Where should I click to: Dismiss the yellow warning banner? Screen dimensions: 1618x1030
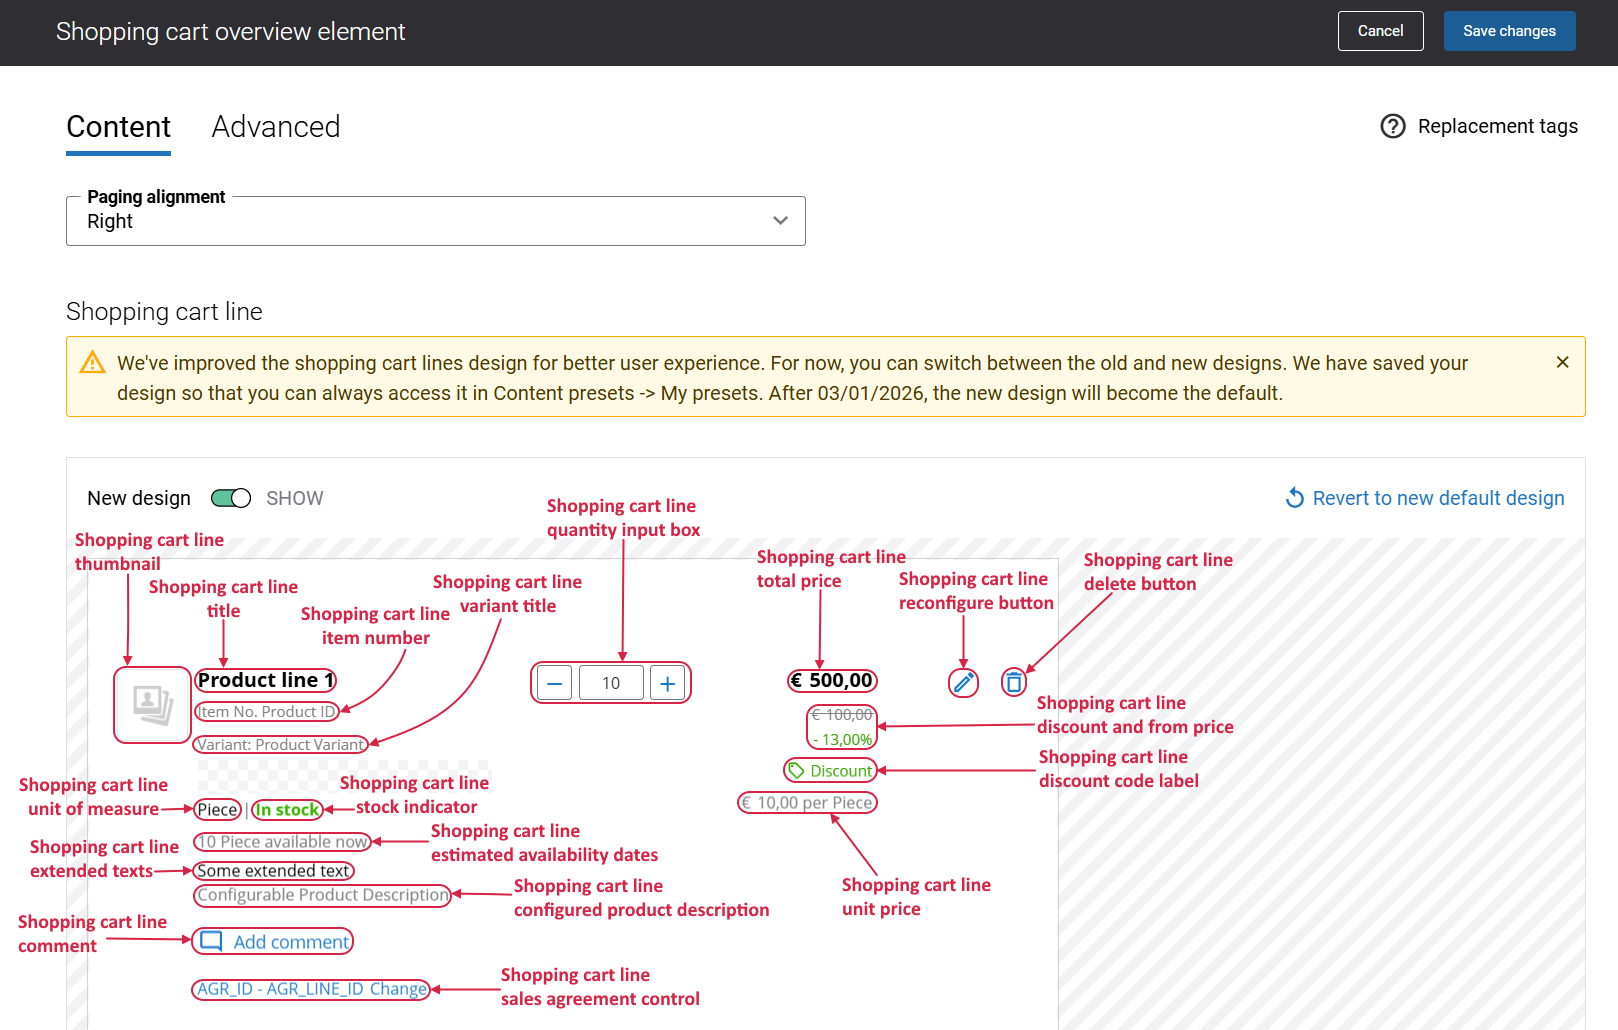click(x=1562, y=362)
